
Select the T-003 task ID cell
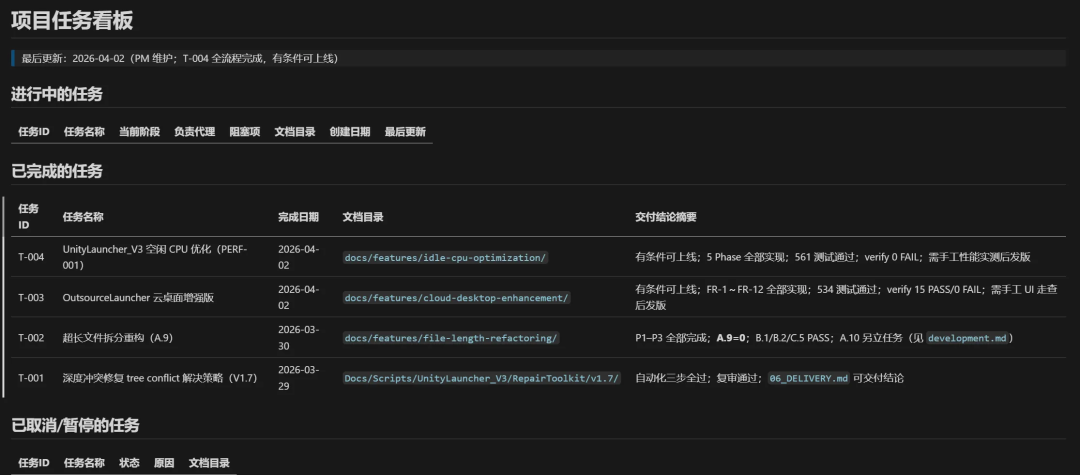31,297
